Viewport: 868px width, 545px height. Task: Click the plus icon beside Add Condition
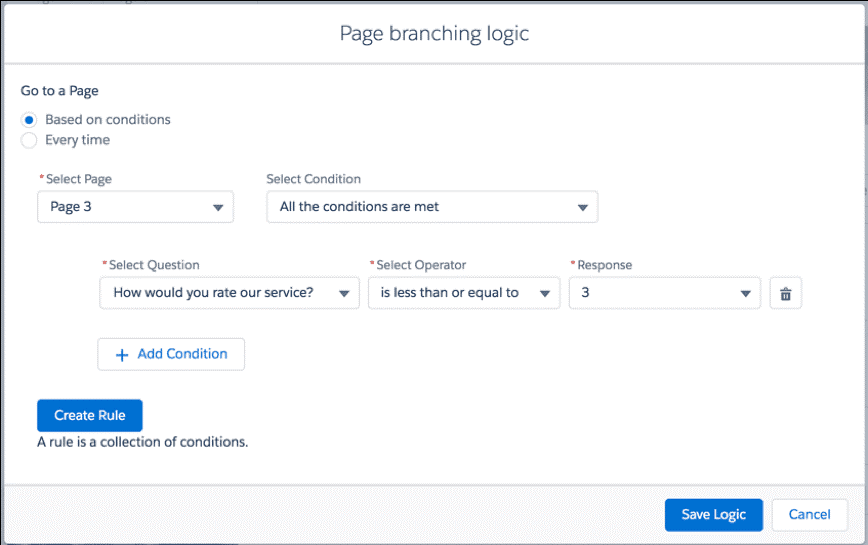pos(123,354)
